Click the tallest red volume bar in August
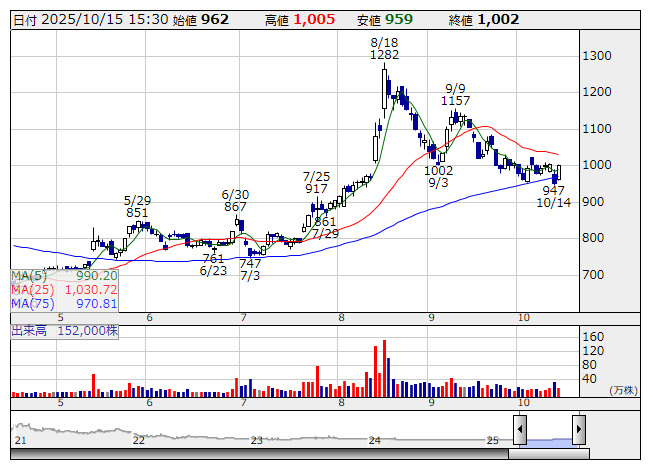Screen dimensions: 653x470 [384, 368]
